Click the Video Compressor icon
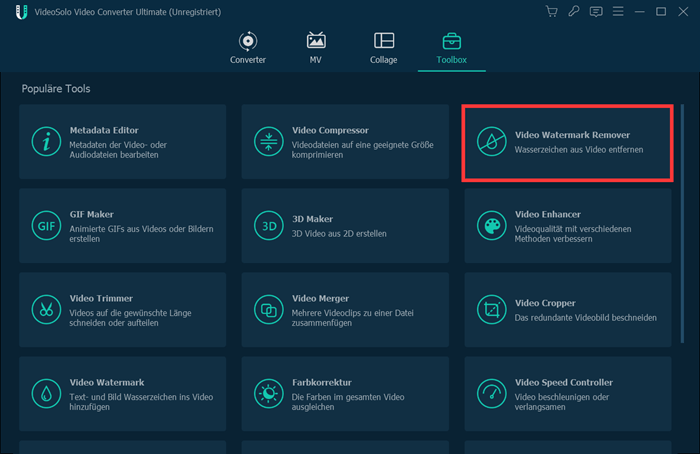The image size is (700, 454). click(x=268, y=142)
